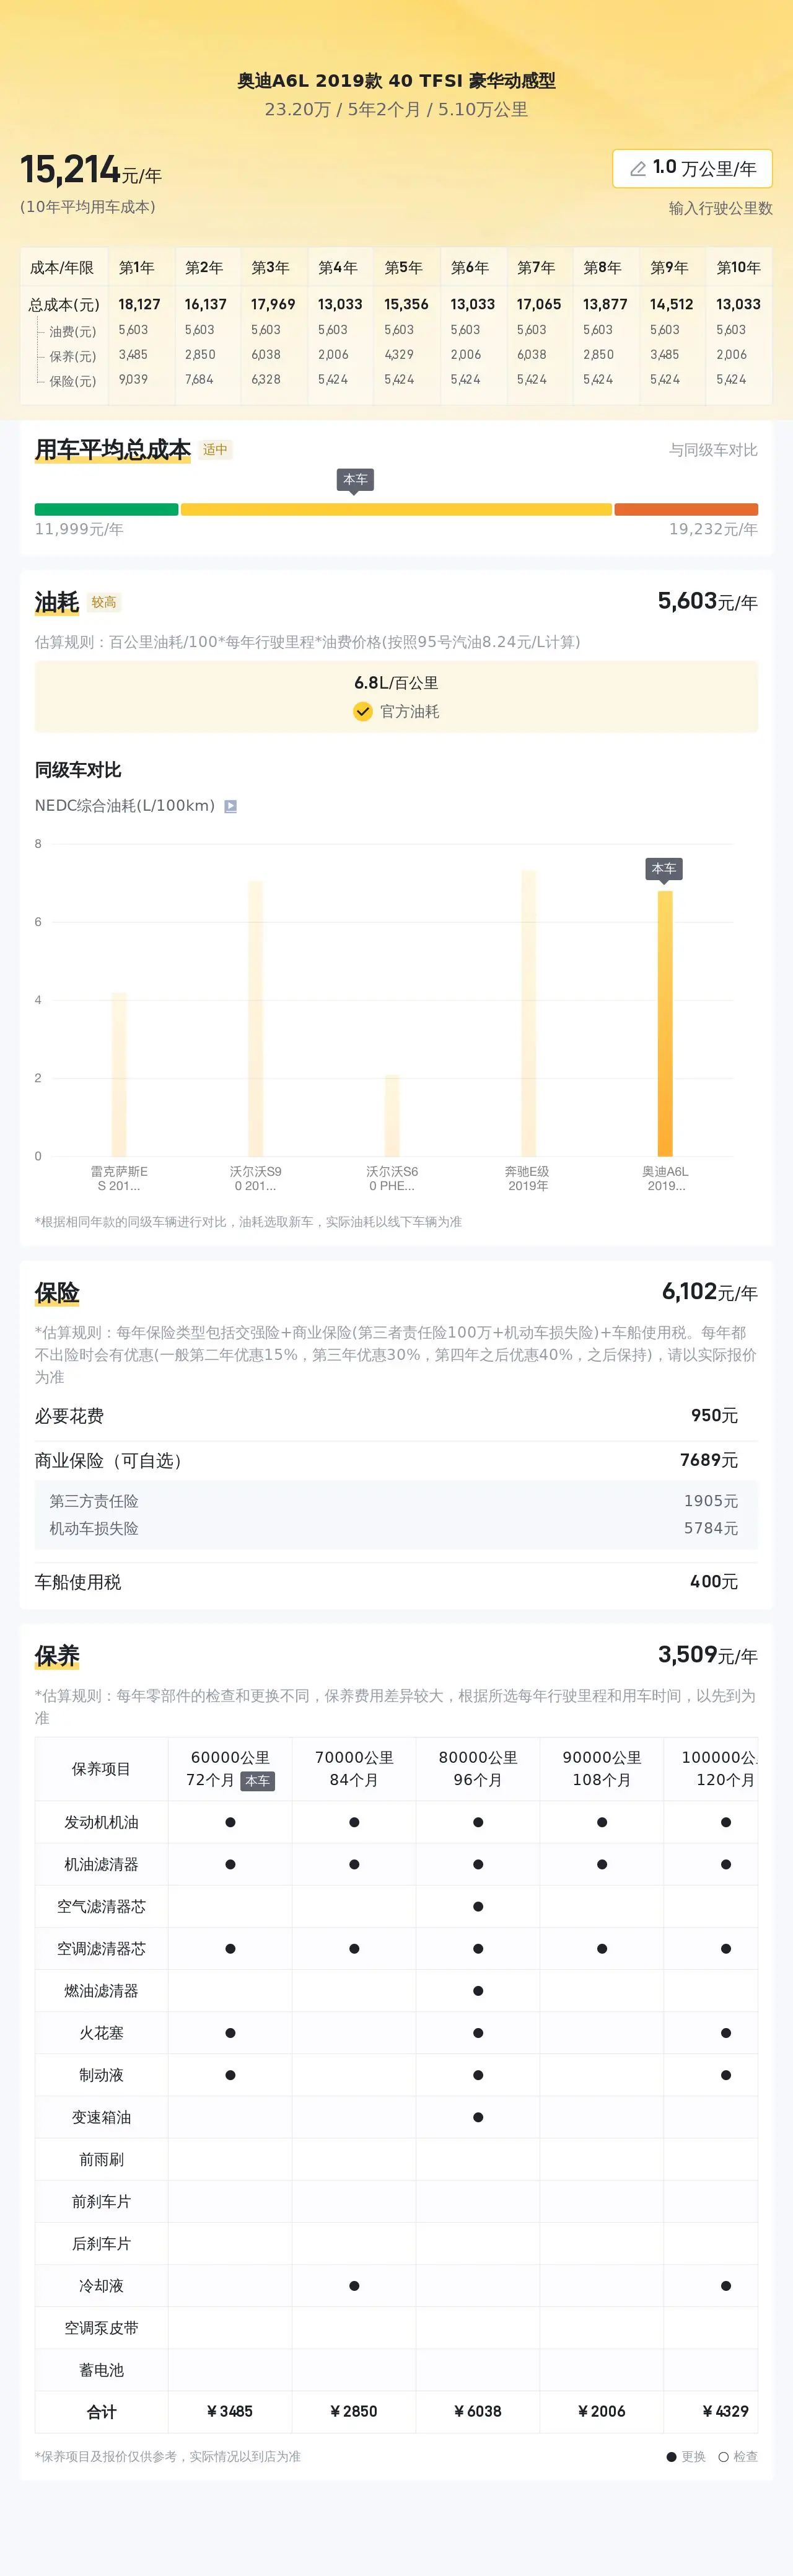Click the yellow middle segment of the cost bar

pos(396,509)
